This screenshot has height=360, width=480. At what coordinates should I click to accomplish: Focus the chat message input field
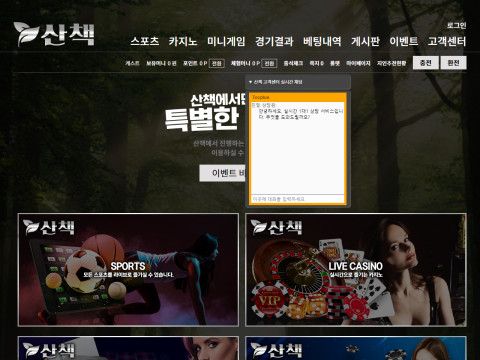pyautogui.click(x=297, y=199)
